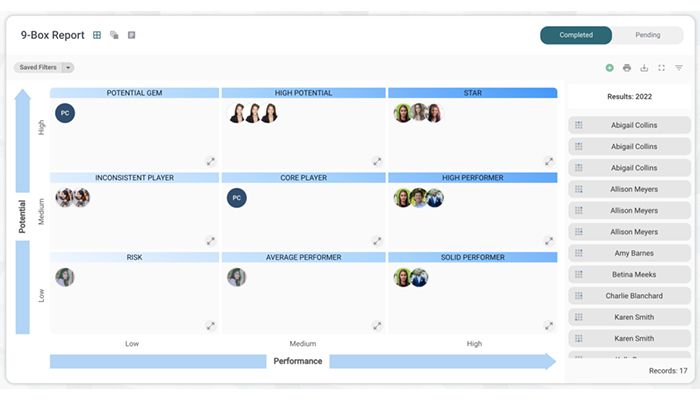Image resolution: width=700 pixels, height=400 pixels.
Task: Switch to grid view icon beside title
Action: pyautogui.click(x=97, y=35)
